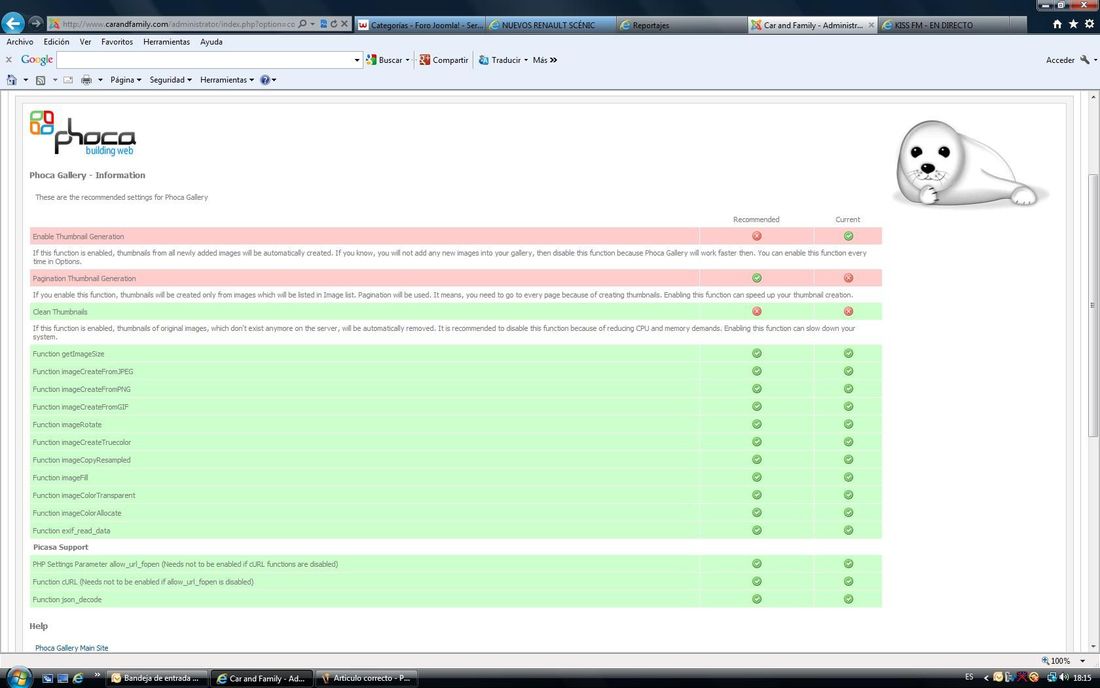This screenshot has width=1100, height=688.
Task: Go back with the blue arrow button
Action: tap(13, 23)
